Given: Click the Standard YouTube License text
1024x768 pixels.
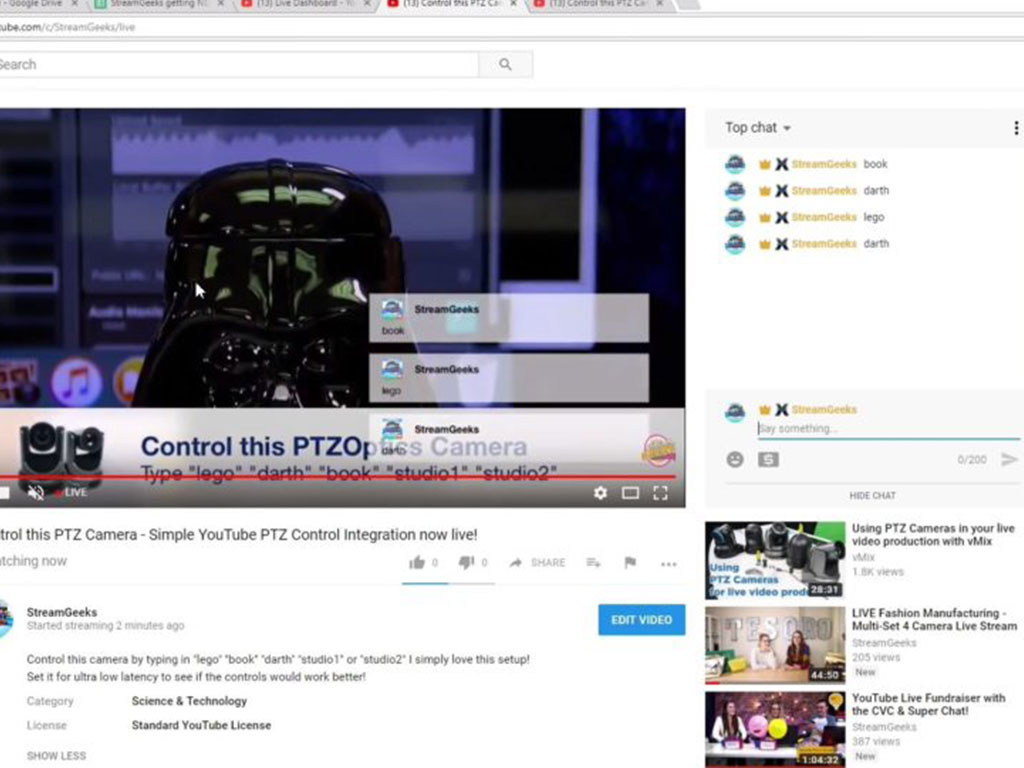Looking at the screenshot, I should [201, 725].
